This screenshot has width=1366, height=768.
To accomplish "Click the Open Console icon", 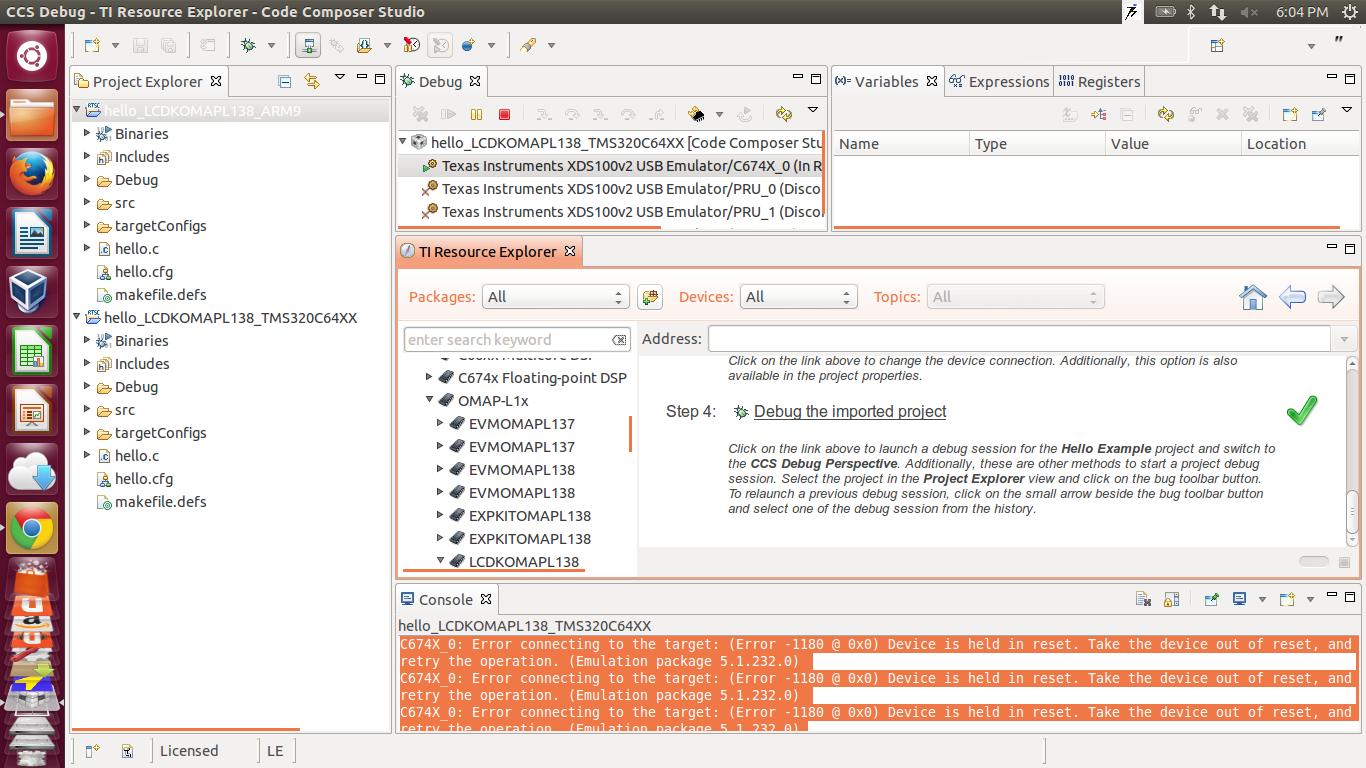I will pos(1287,599).
